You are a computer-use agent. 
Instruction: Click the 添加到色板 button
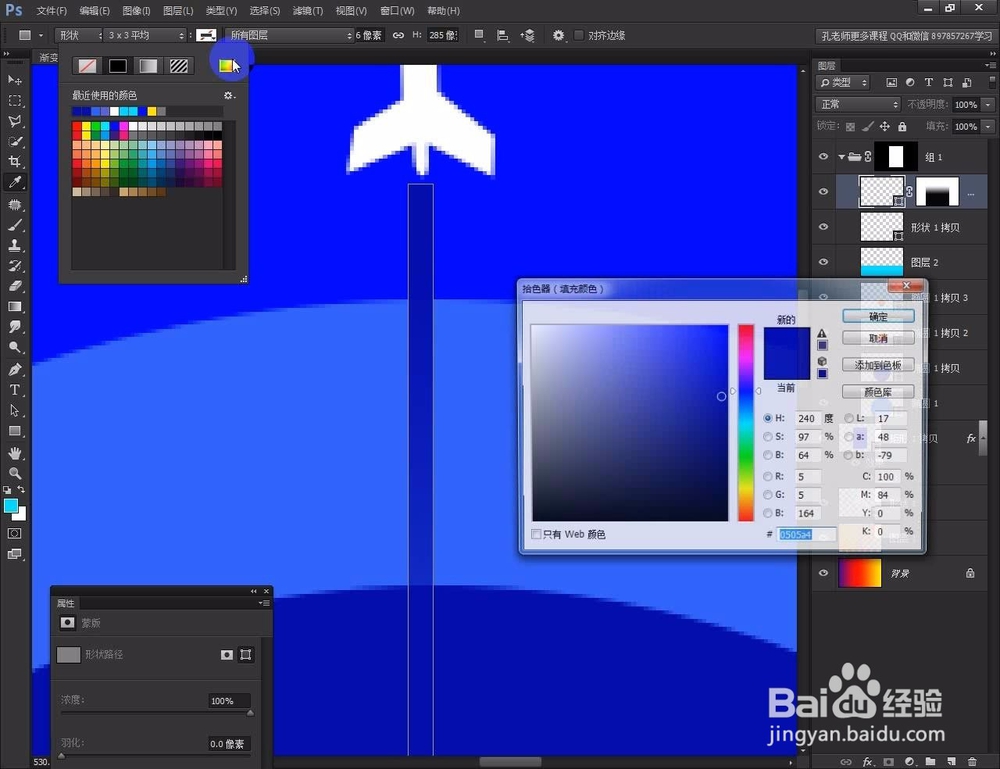878,364
